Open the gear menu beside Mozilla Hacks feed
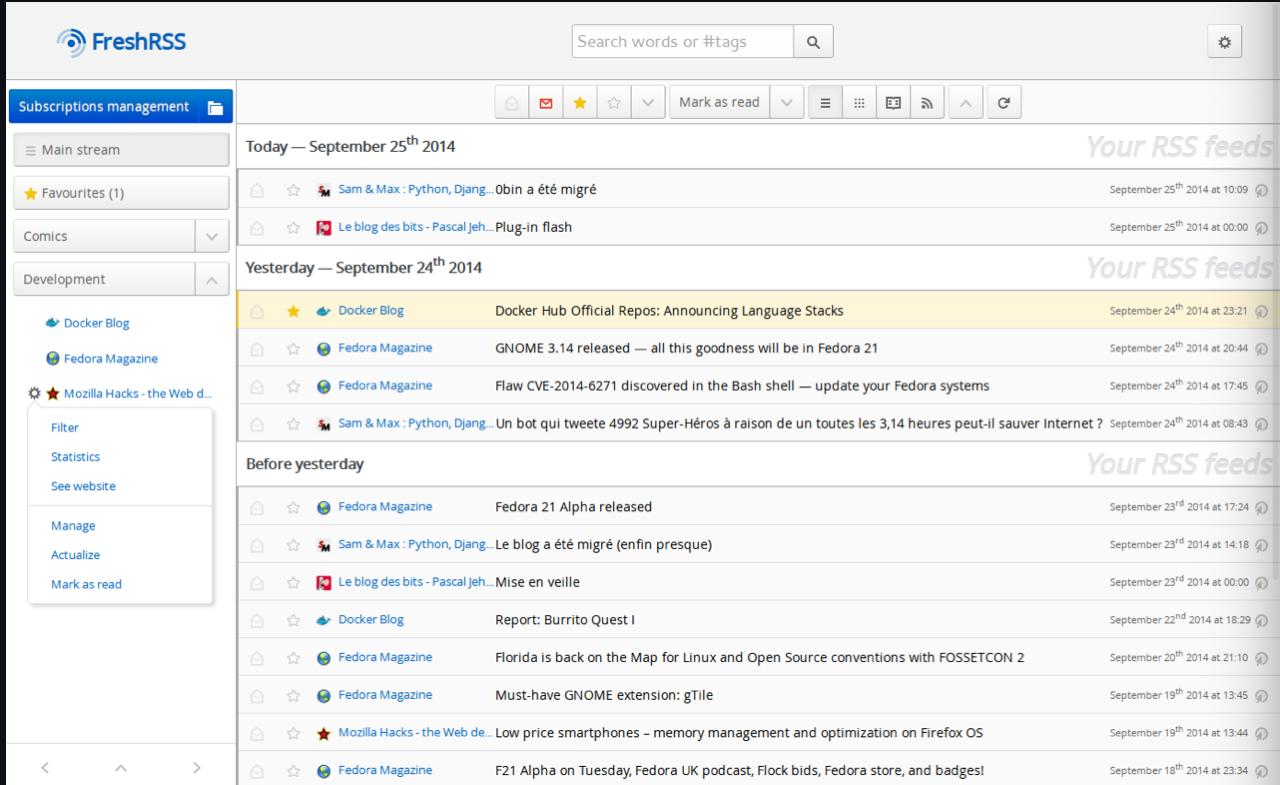This screenshot has height=785, width=1280. click(x=36, y=393)
